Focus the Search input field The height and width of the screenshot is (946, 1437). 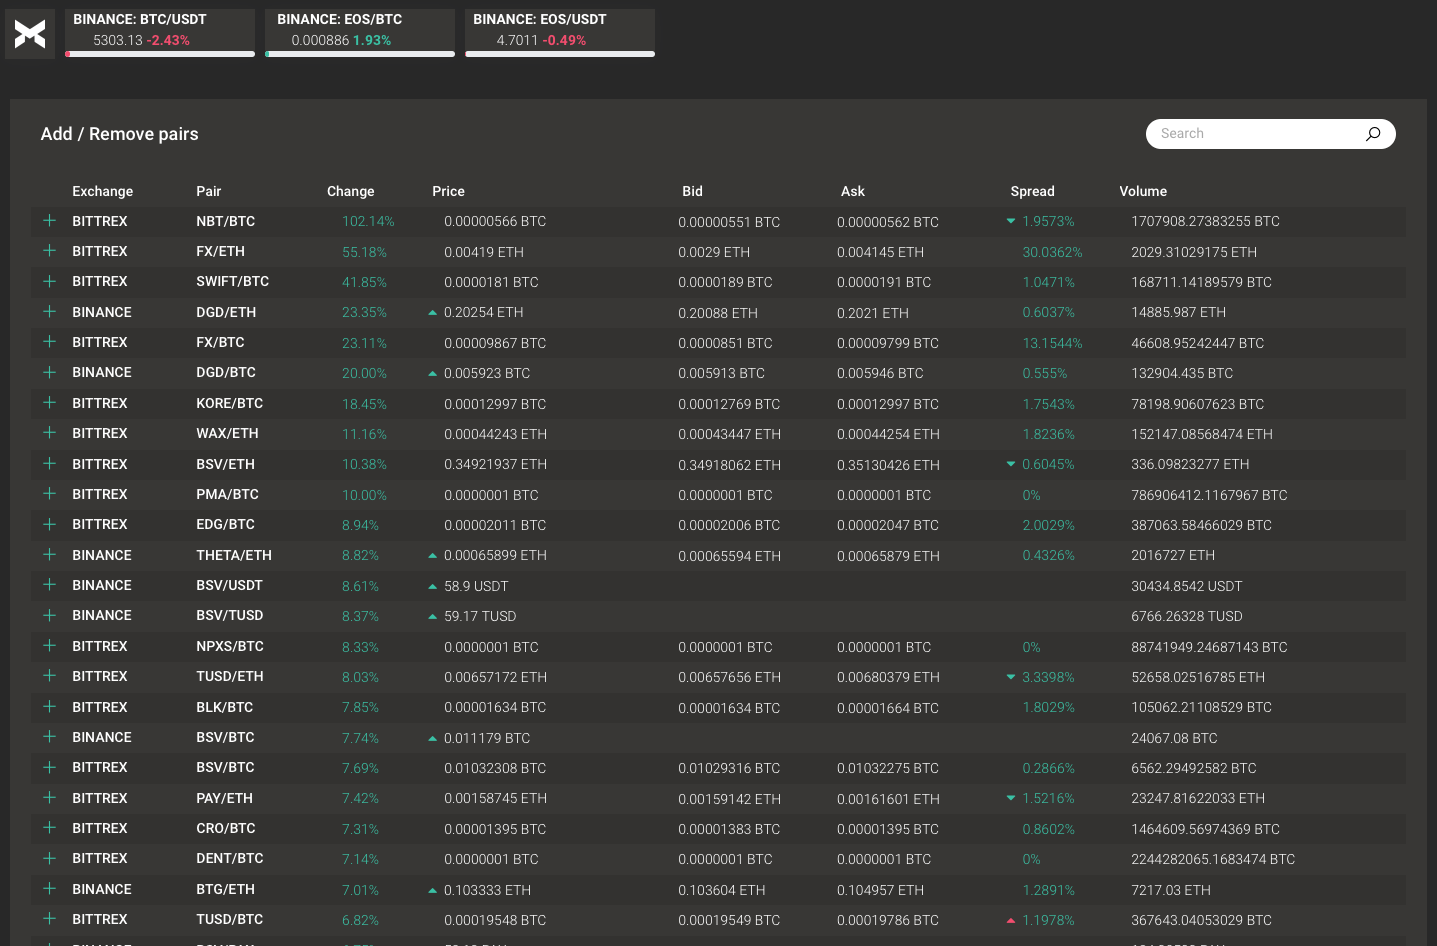[1271, 134]
